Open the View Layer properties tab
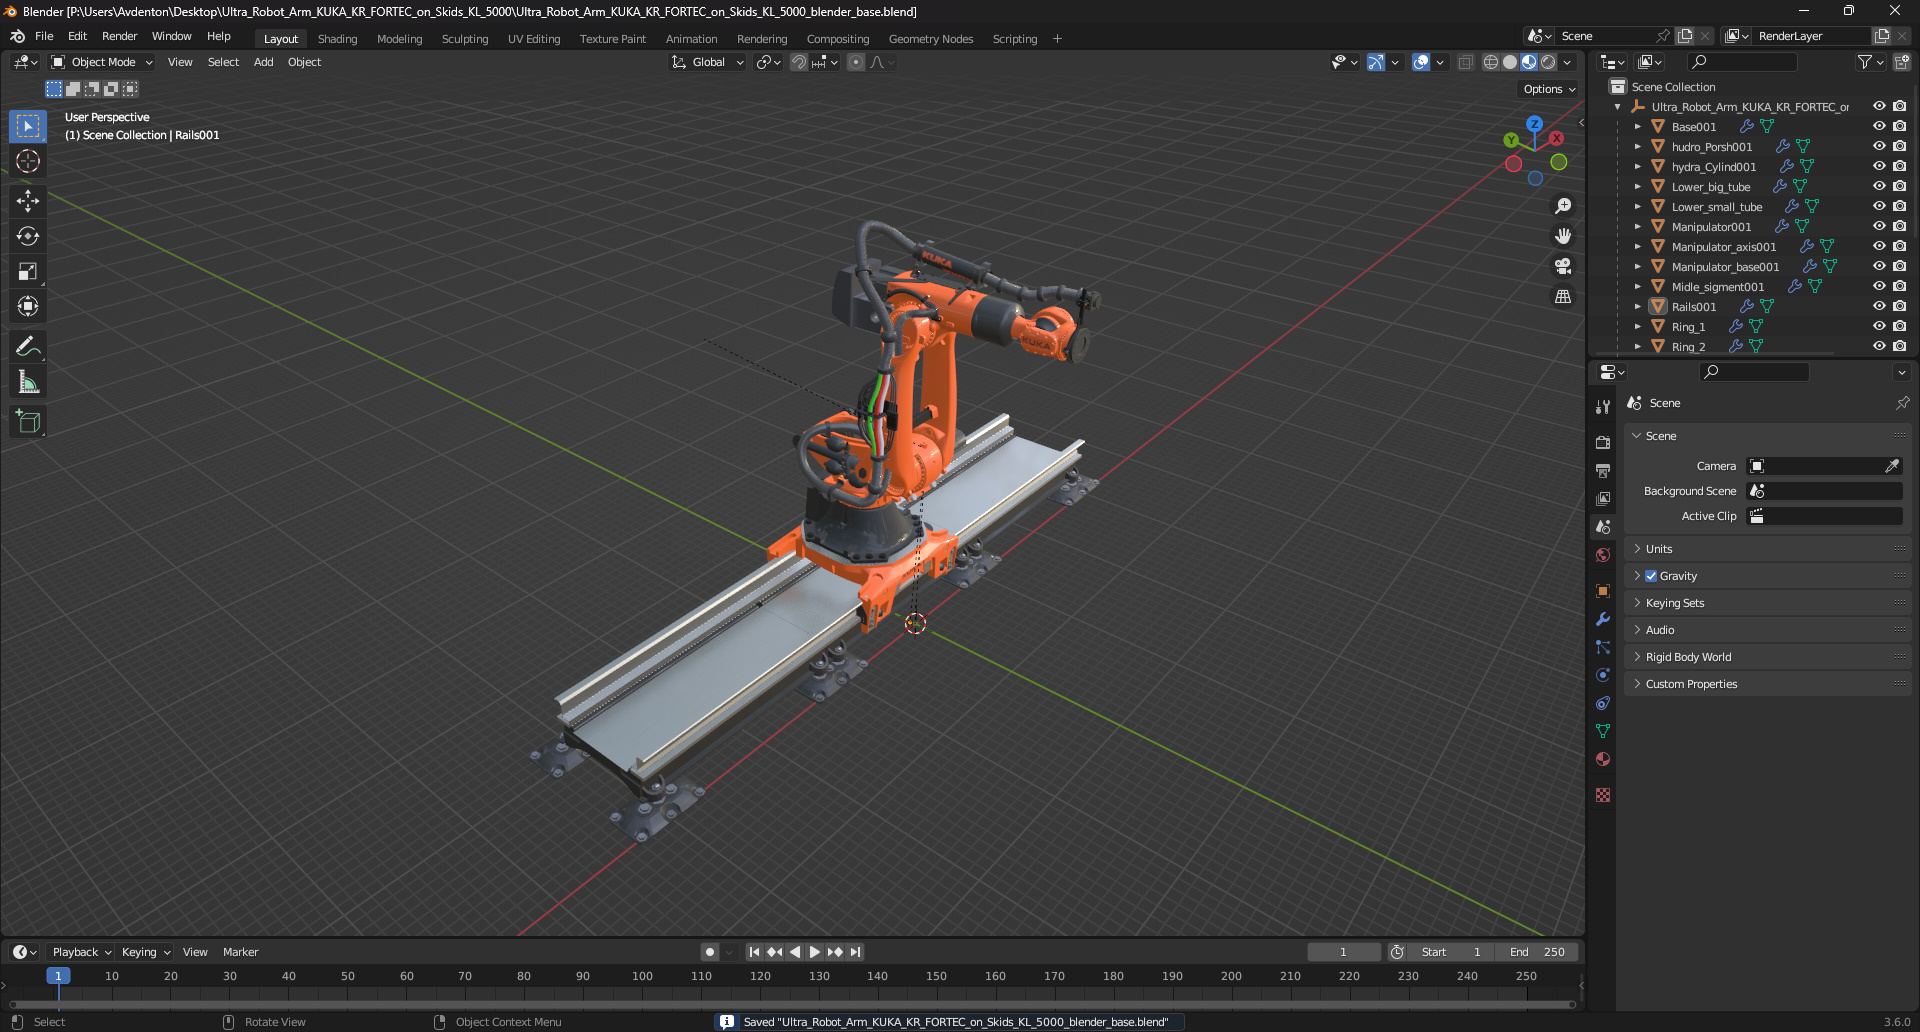Image resolution: width=1920 pixels, height=1032 pixels. (x=1603, y=498)
